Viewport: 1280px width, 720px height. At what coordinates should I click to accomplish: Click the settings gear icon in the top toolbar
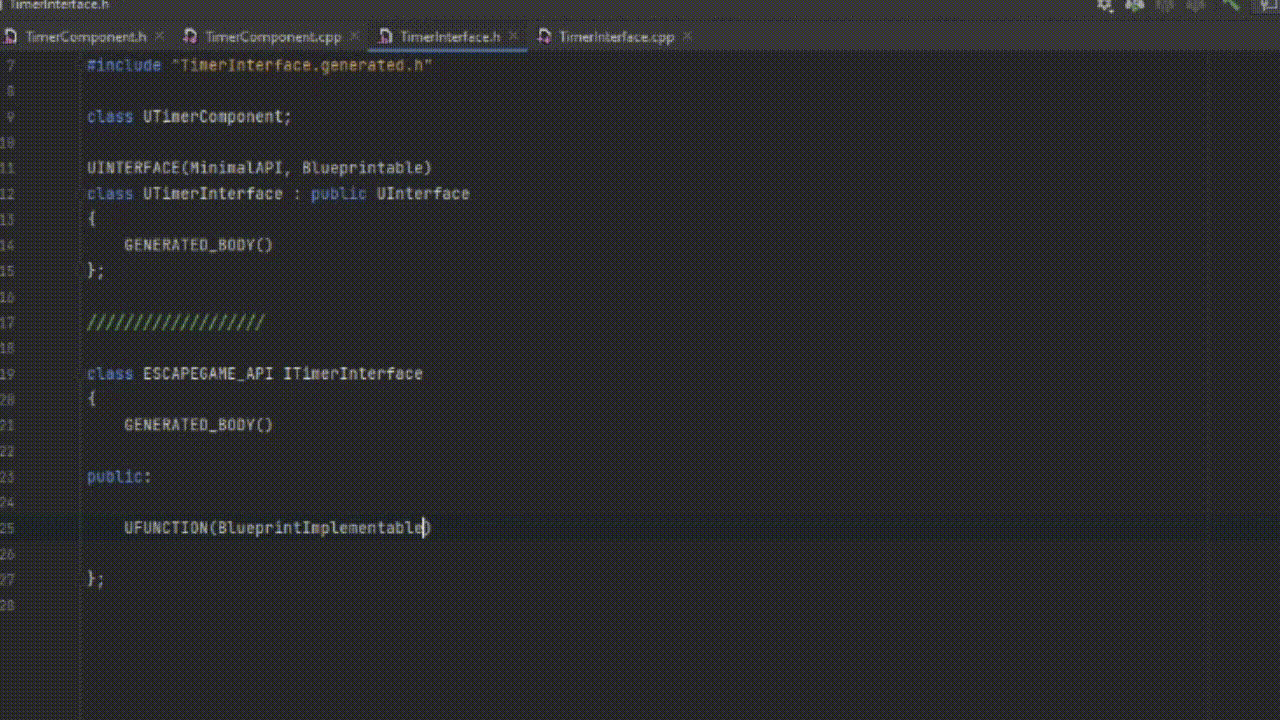(x=1104, y=6)
